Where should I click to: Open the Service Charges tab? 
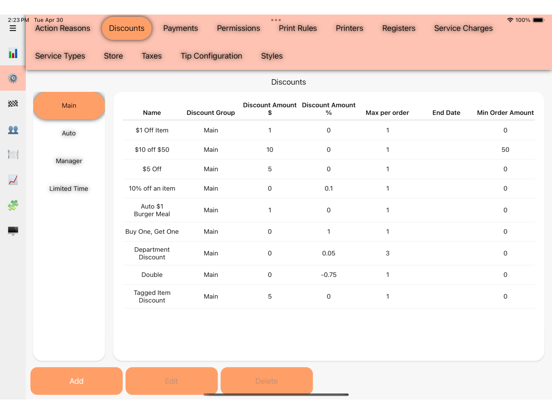(x=463, y=28)
